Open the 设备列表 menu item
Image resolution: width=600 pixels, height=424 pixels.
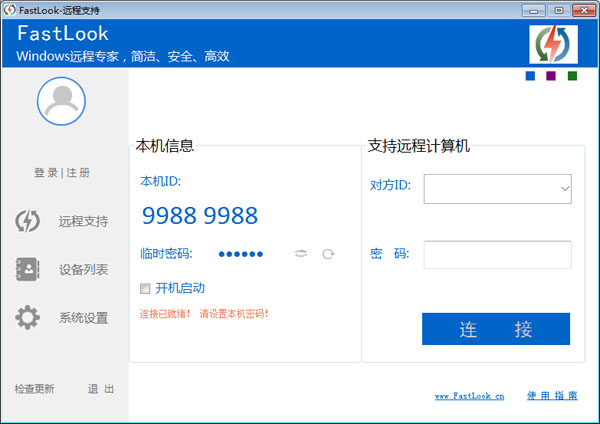83,270
